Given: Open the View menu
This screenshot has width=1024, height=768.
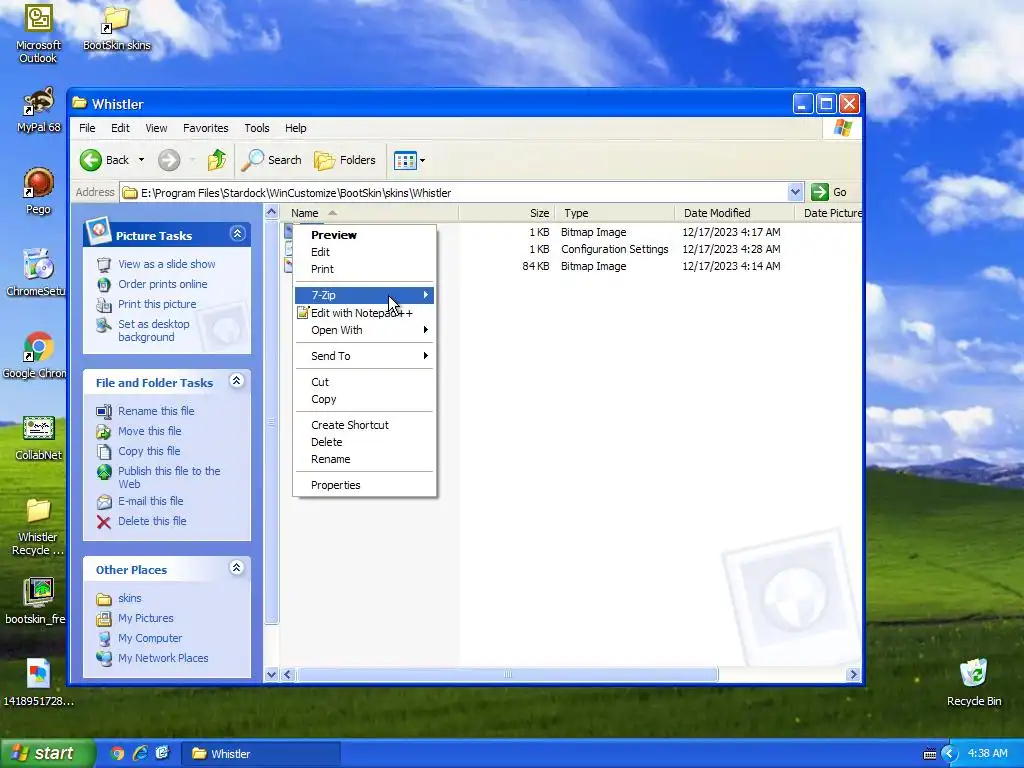Looking at the screenshot, I should pos(156,128).
